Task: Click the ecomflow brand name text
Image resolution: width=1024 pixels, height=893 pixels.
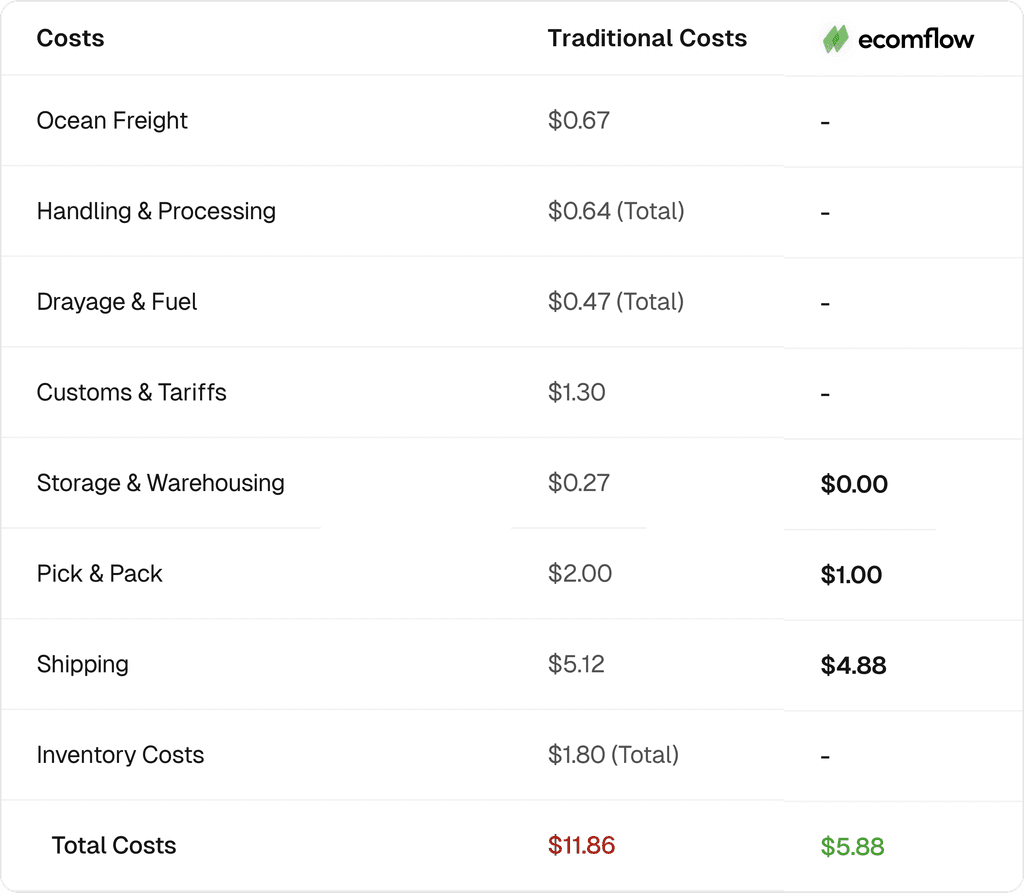Action: (915, 39)
